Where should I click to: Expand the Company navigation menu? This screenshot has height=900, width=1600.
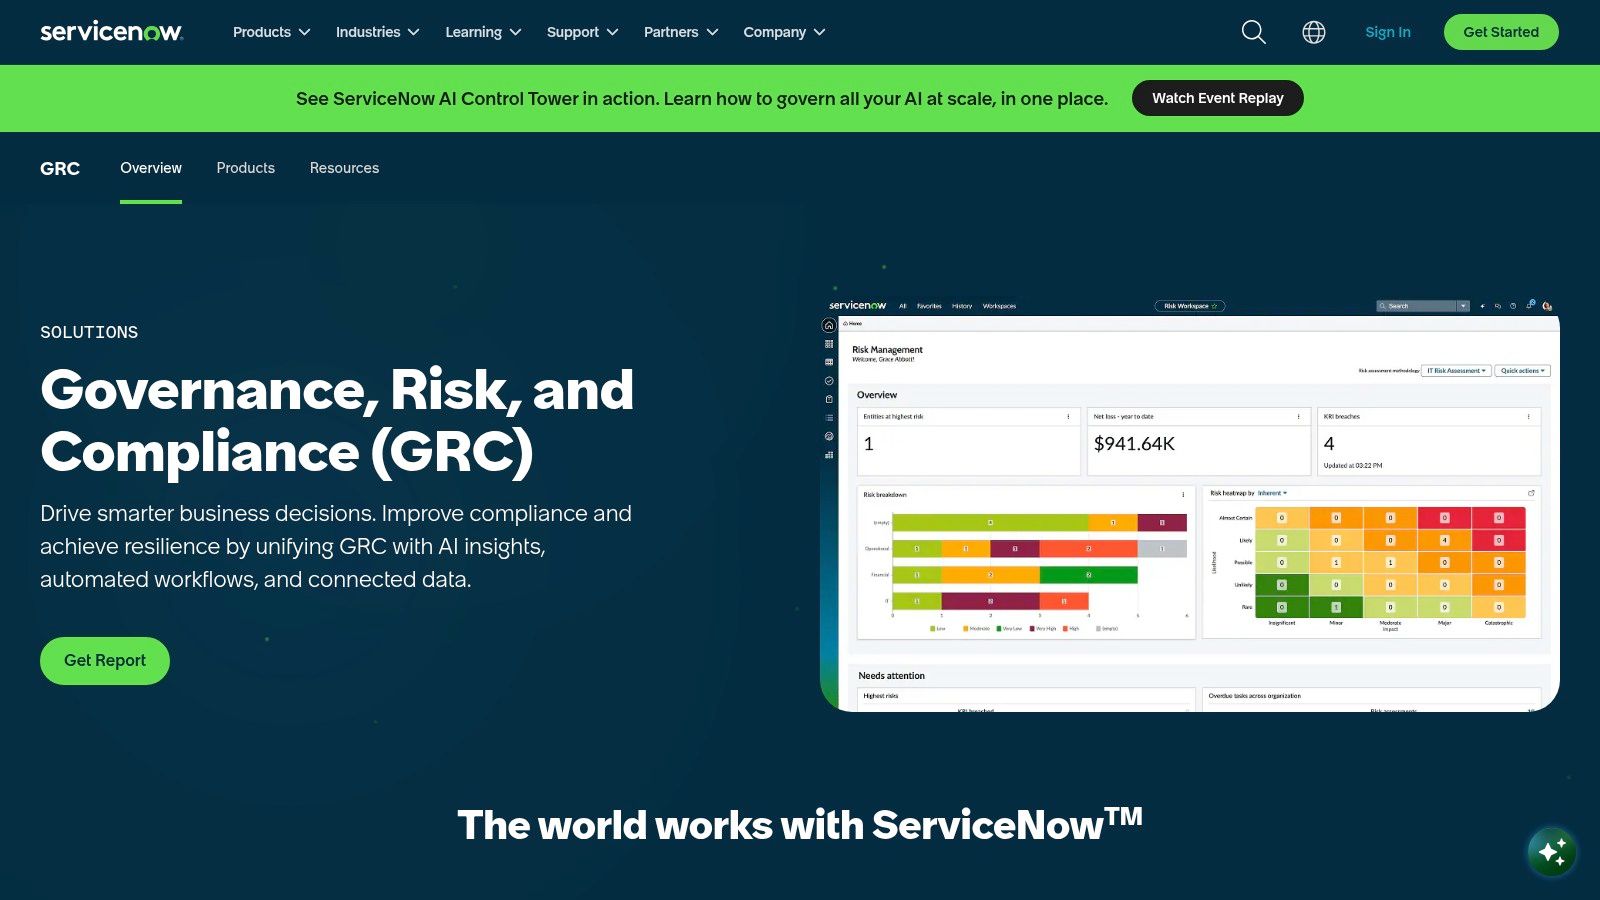784,32
